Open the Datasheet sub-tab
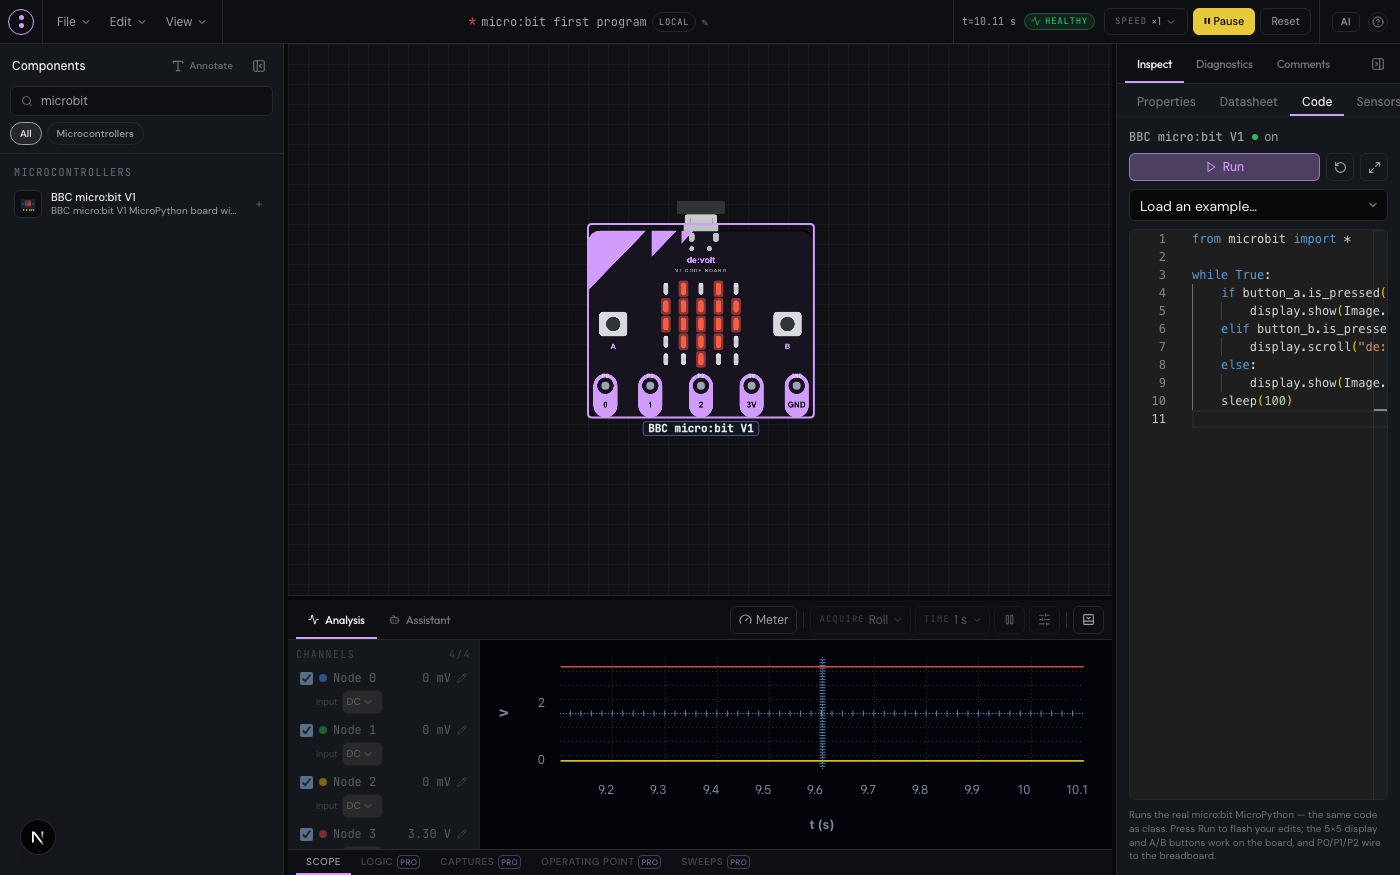Screen dimensions: 1400x875 [x=1248, y=102]
